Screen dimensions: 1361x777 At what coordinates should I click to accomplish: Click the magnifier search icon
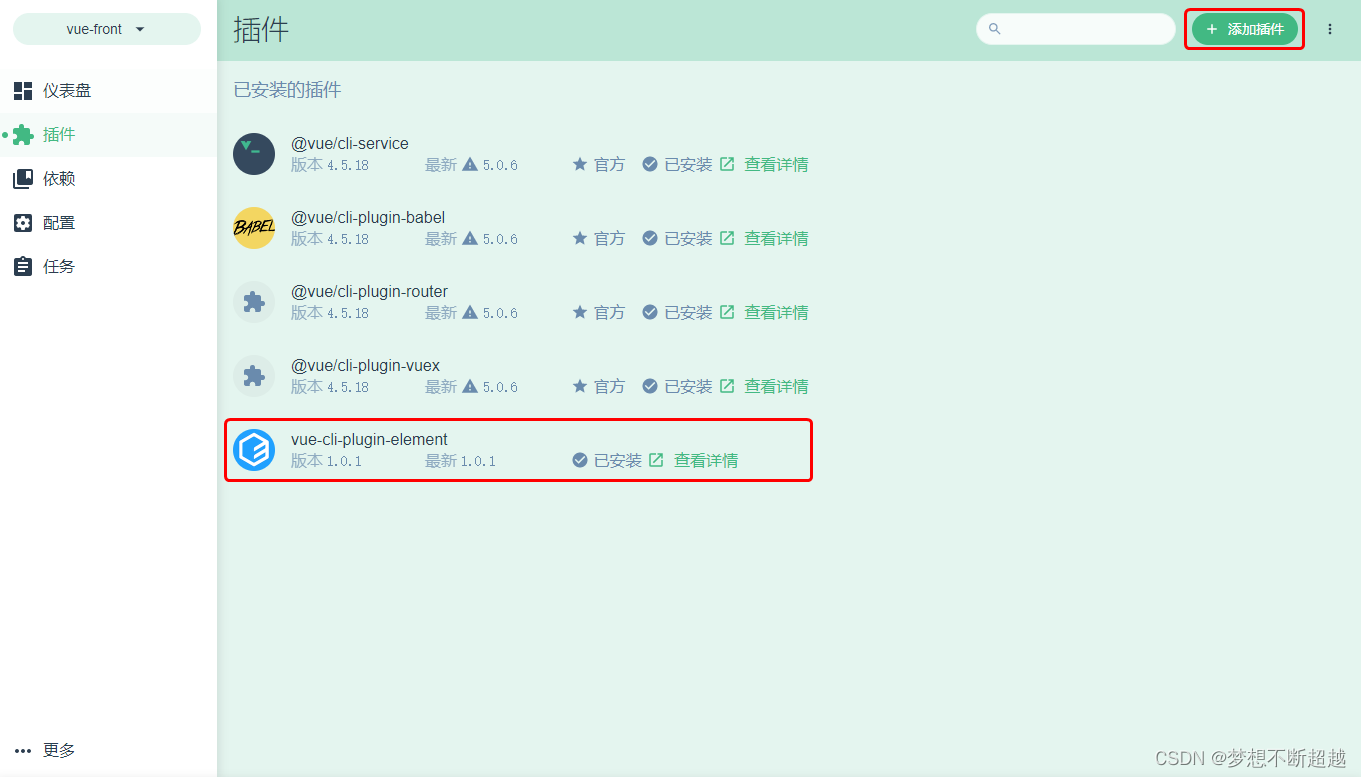(994, 29)
